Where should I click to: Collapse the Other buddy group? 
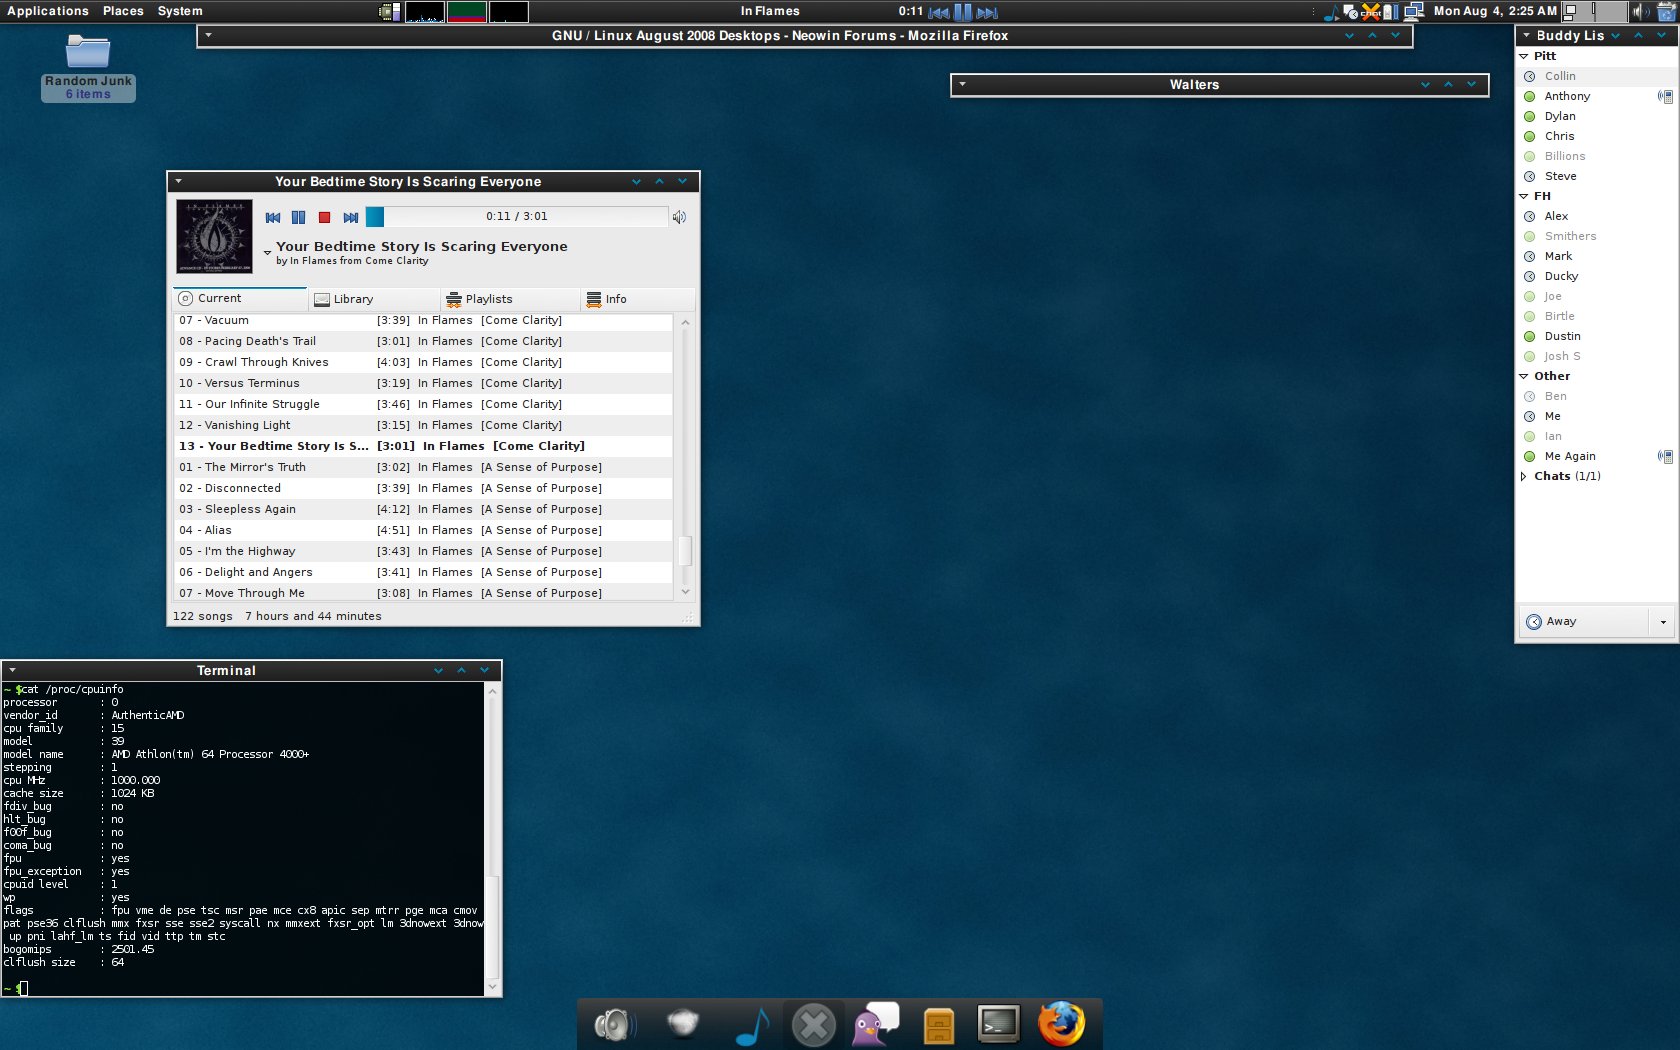pyautogui.click(x=1524, y=376)
